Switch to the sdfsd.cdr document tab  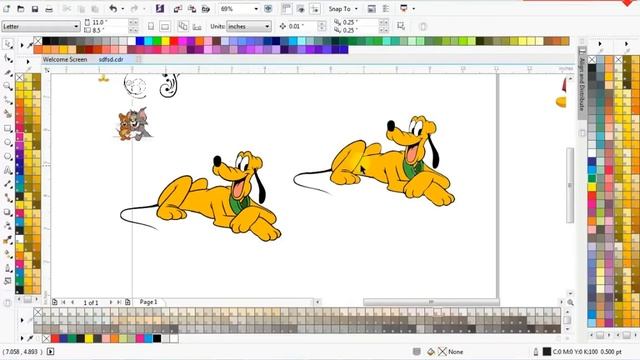click(111, 60)
